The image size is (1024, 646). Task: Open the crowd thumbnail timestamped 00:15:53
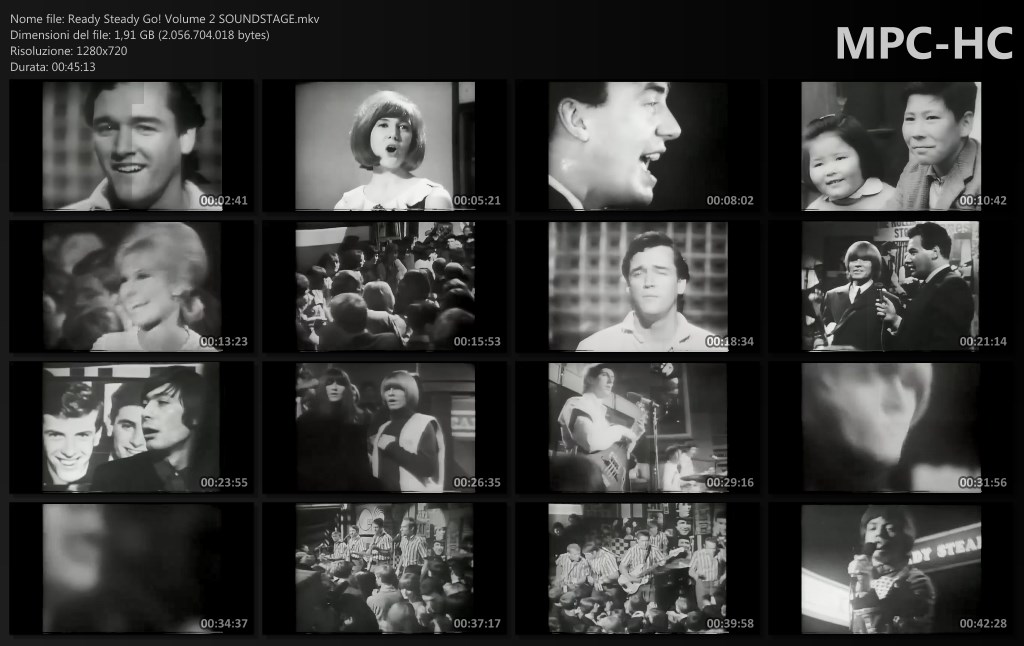pos(385,287)
